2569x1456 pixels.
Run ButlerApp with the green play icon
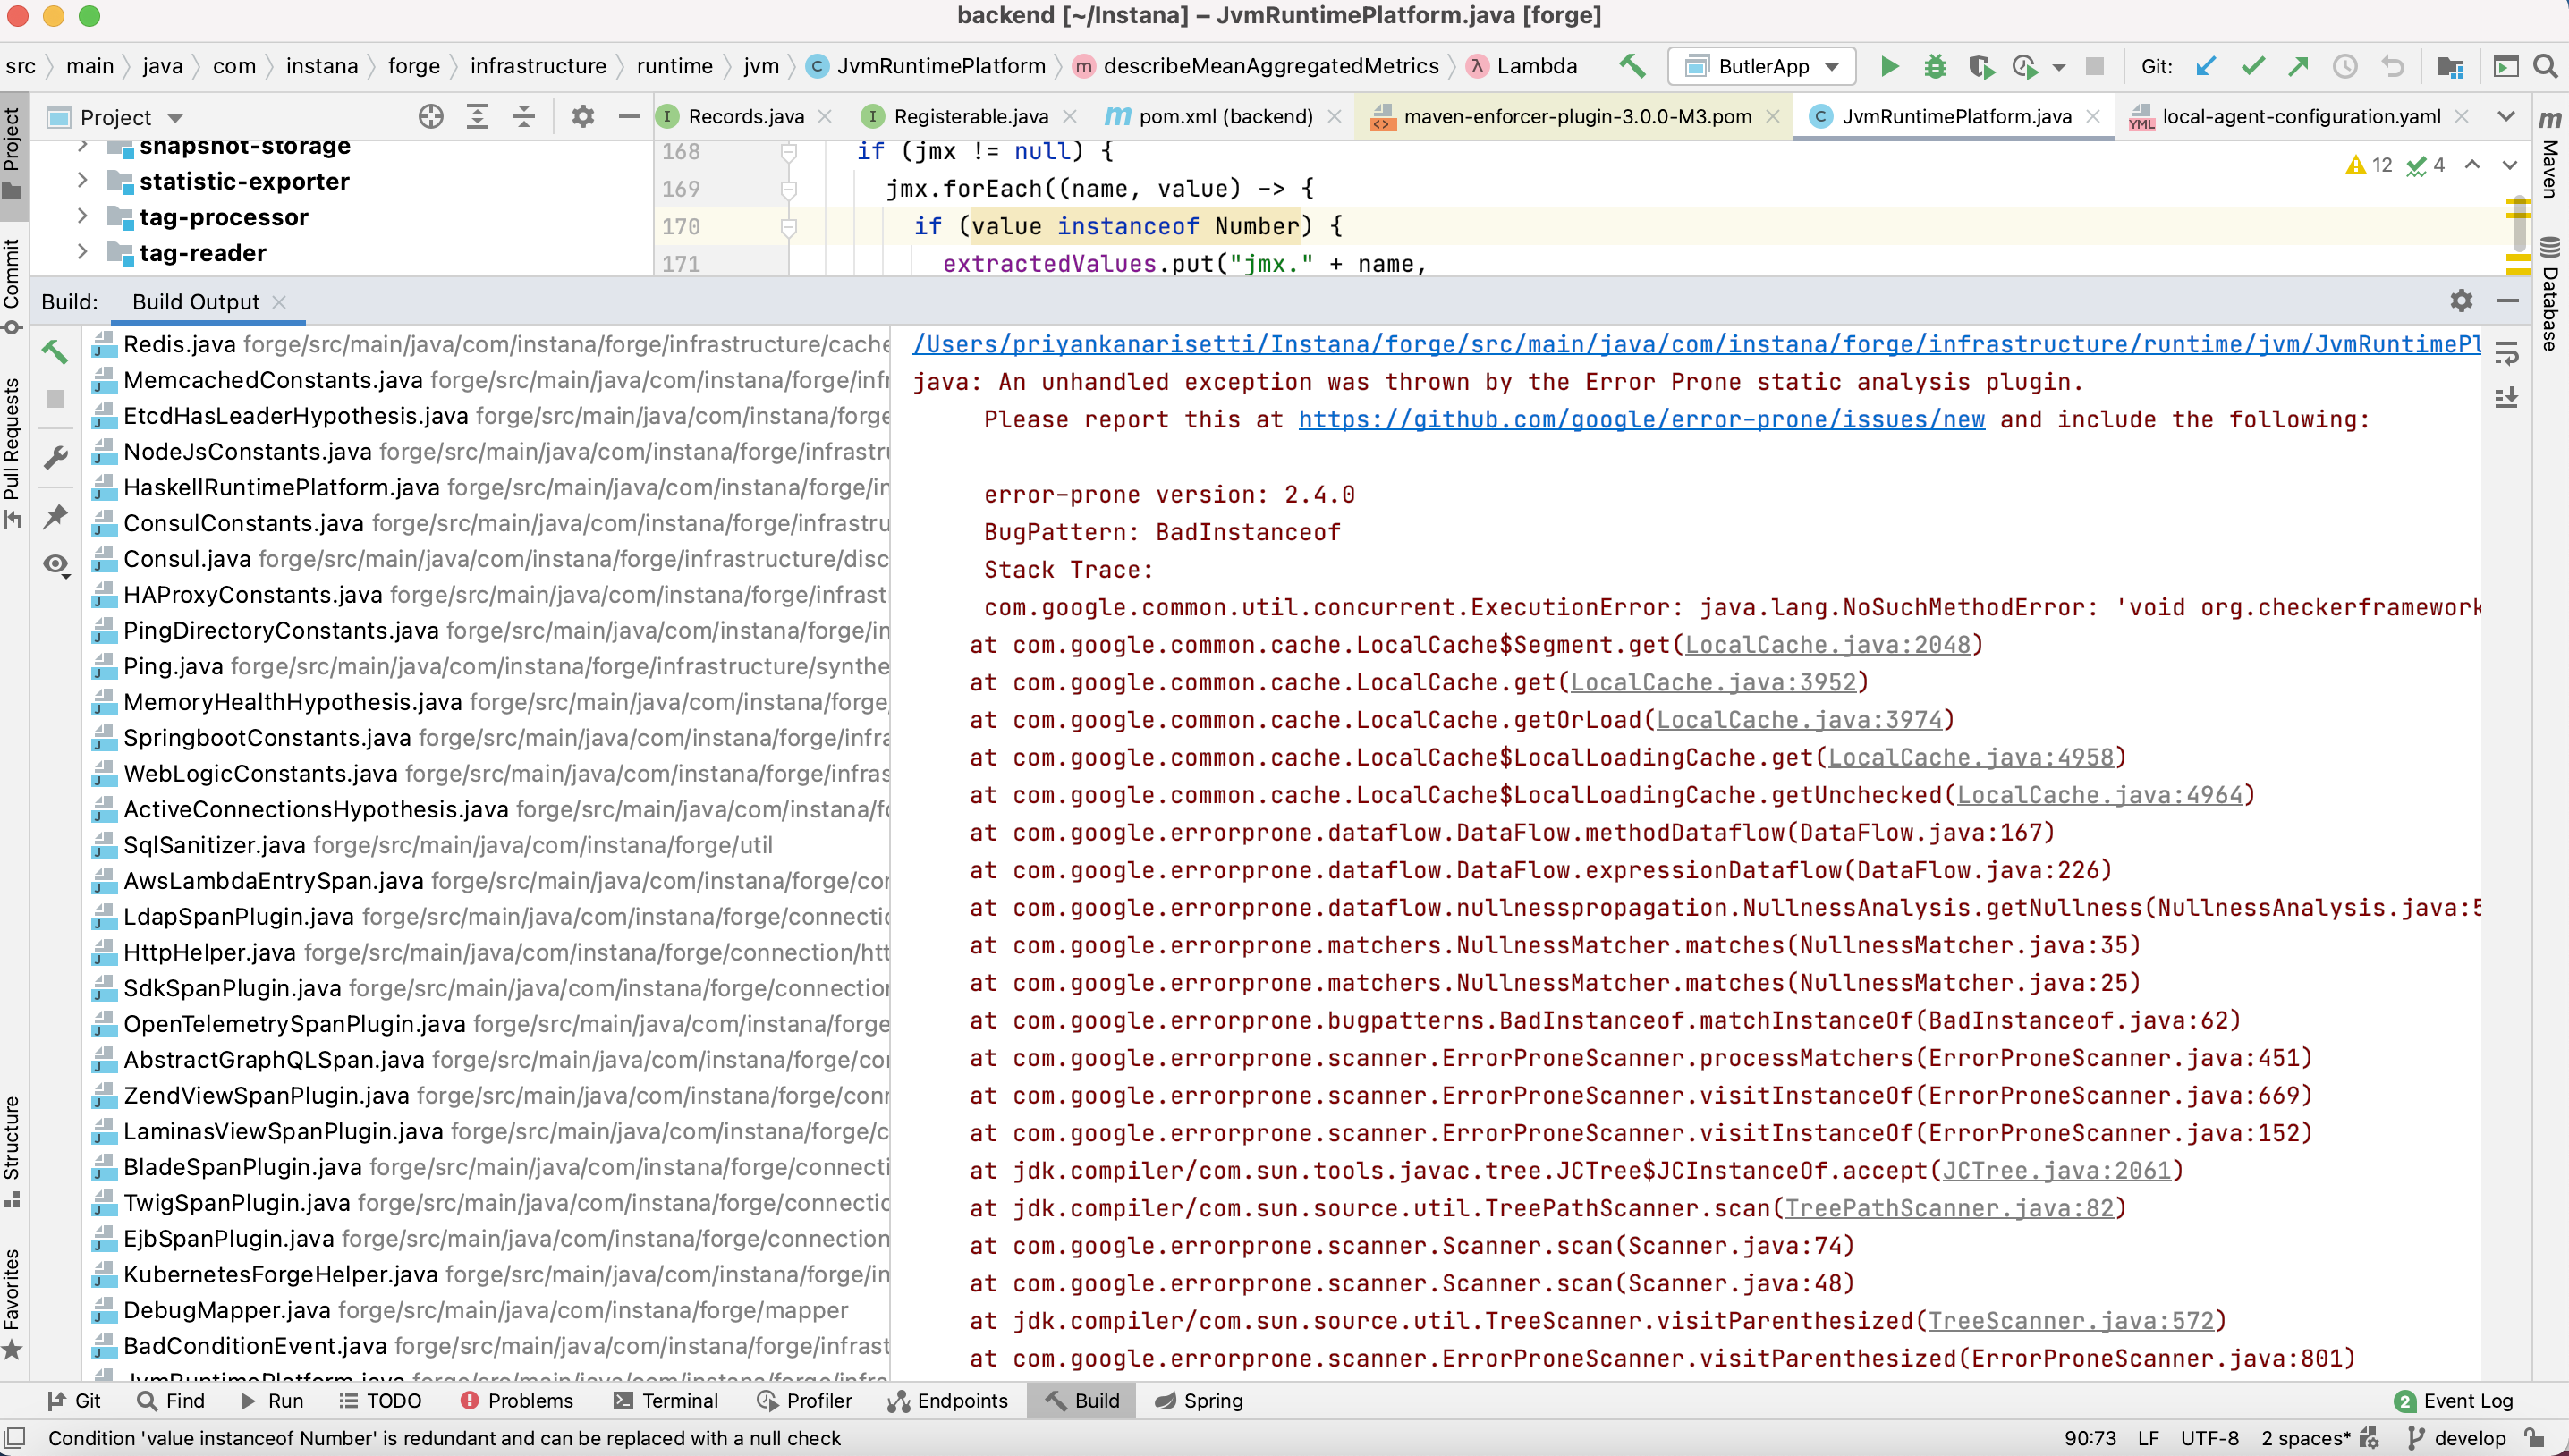click(x=1888, y=66)
